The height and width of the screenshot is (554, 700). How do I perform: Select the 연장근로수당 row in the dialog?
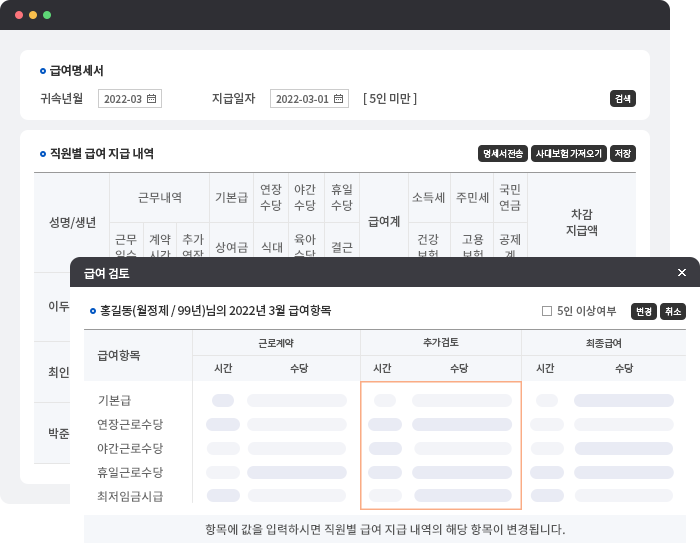(x=130, y=424)
